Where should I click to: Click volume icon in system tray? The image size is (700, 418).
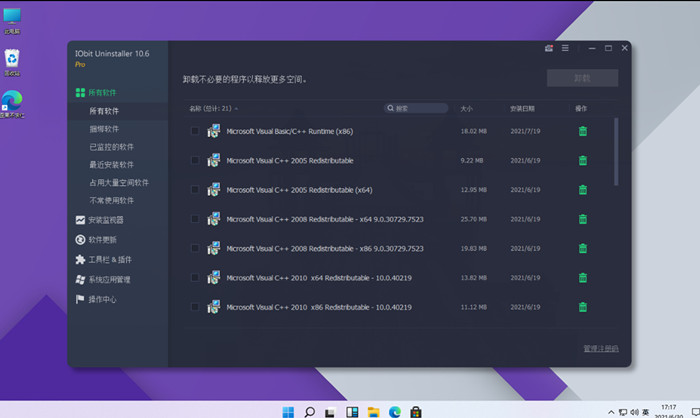tap(634, 412)
